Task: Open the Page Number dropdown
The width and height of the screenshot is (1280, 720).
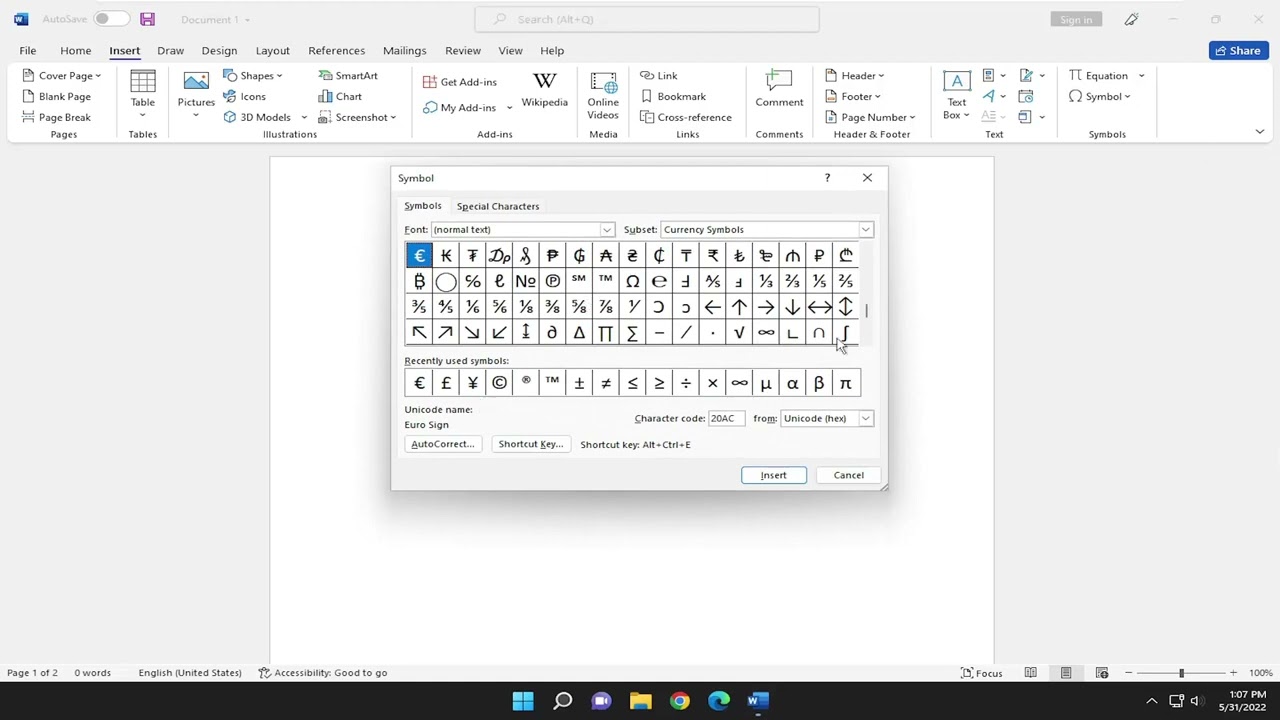Action: (x=870, y=117)
